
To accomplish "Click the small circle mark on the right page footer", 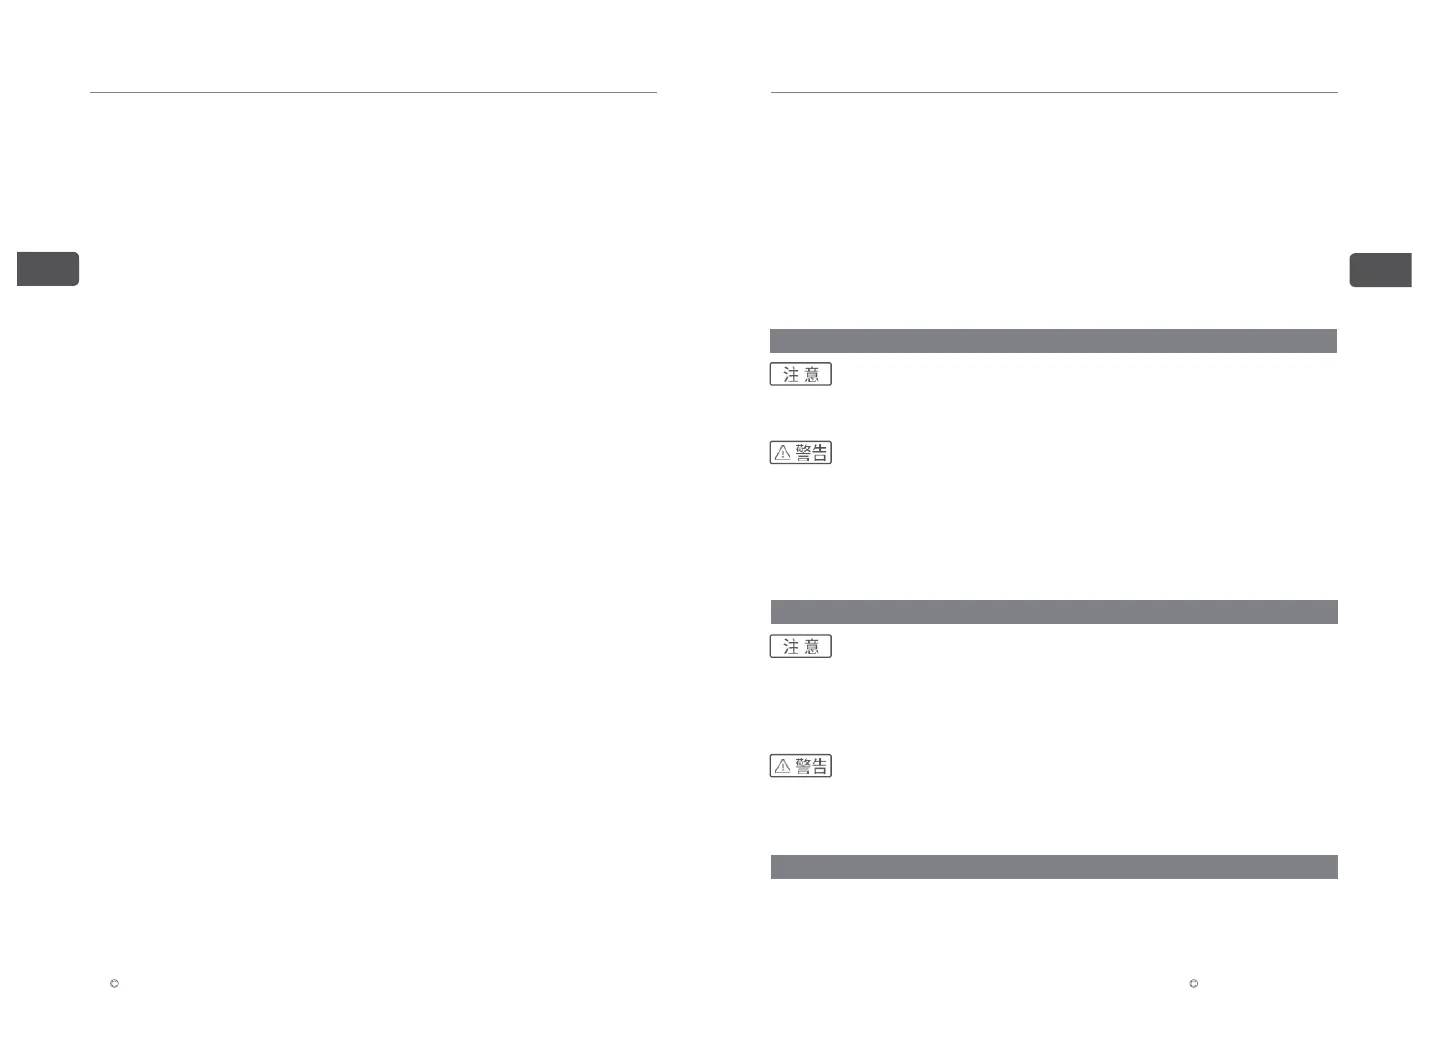I will (1193, 984).
